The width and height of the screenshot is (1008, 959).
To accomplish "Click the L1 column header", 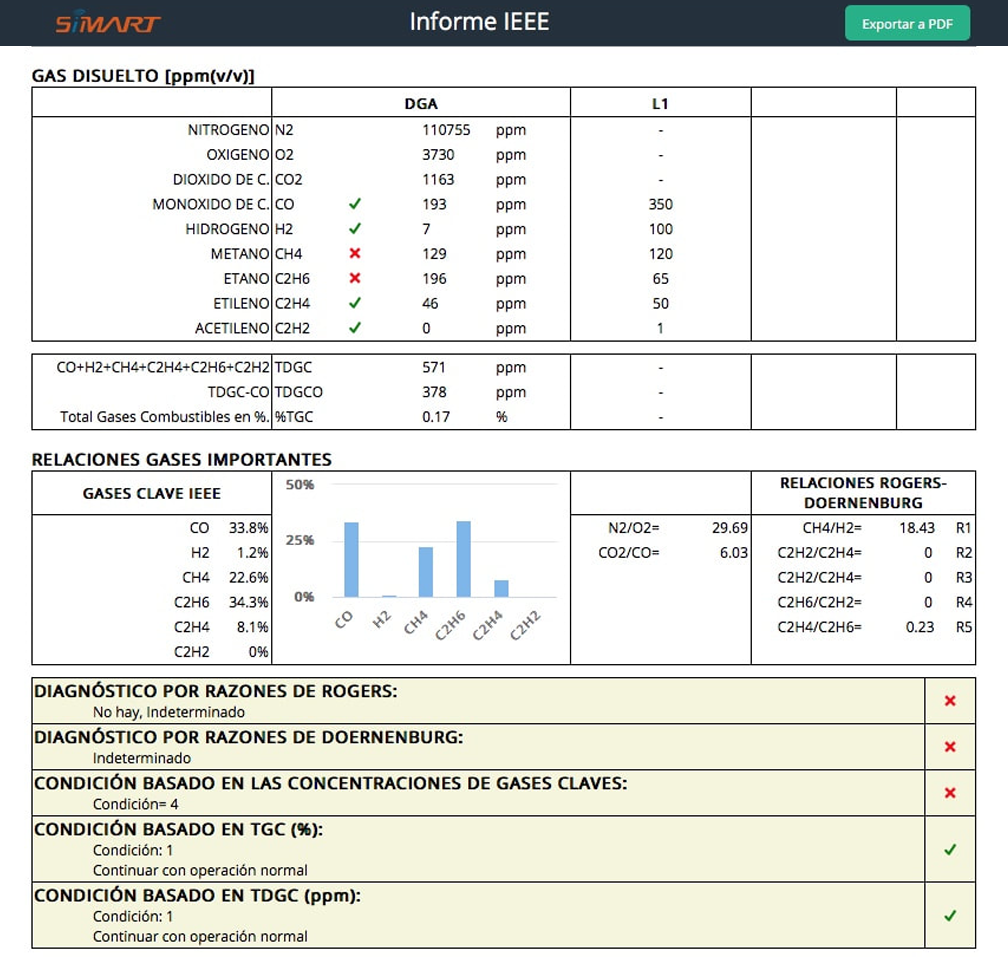I will pos(660,103).
